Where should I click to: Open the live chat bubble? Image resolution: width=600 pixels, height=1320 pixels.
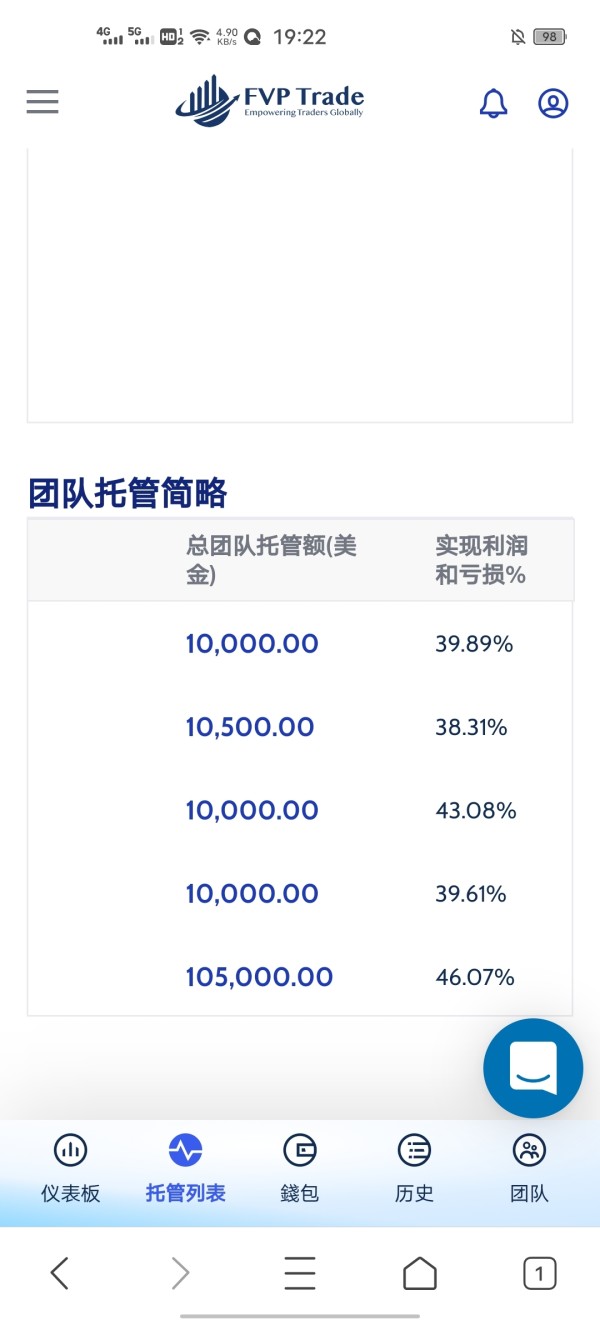532,1068
